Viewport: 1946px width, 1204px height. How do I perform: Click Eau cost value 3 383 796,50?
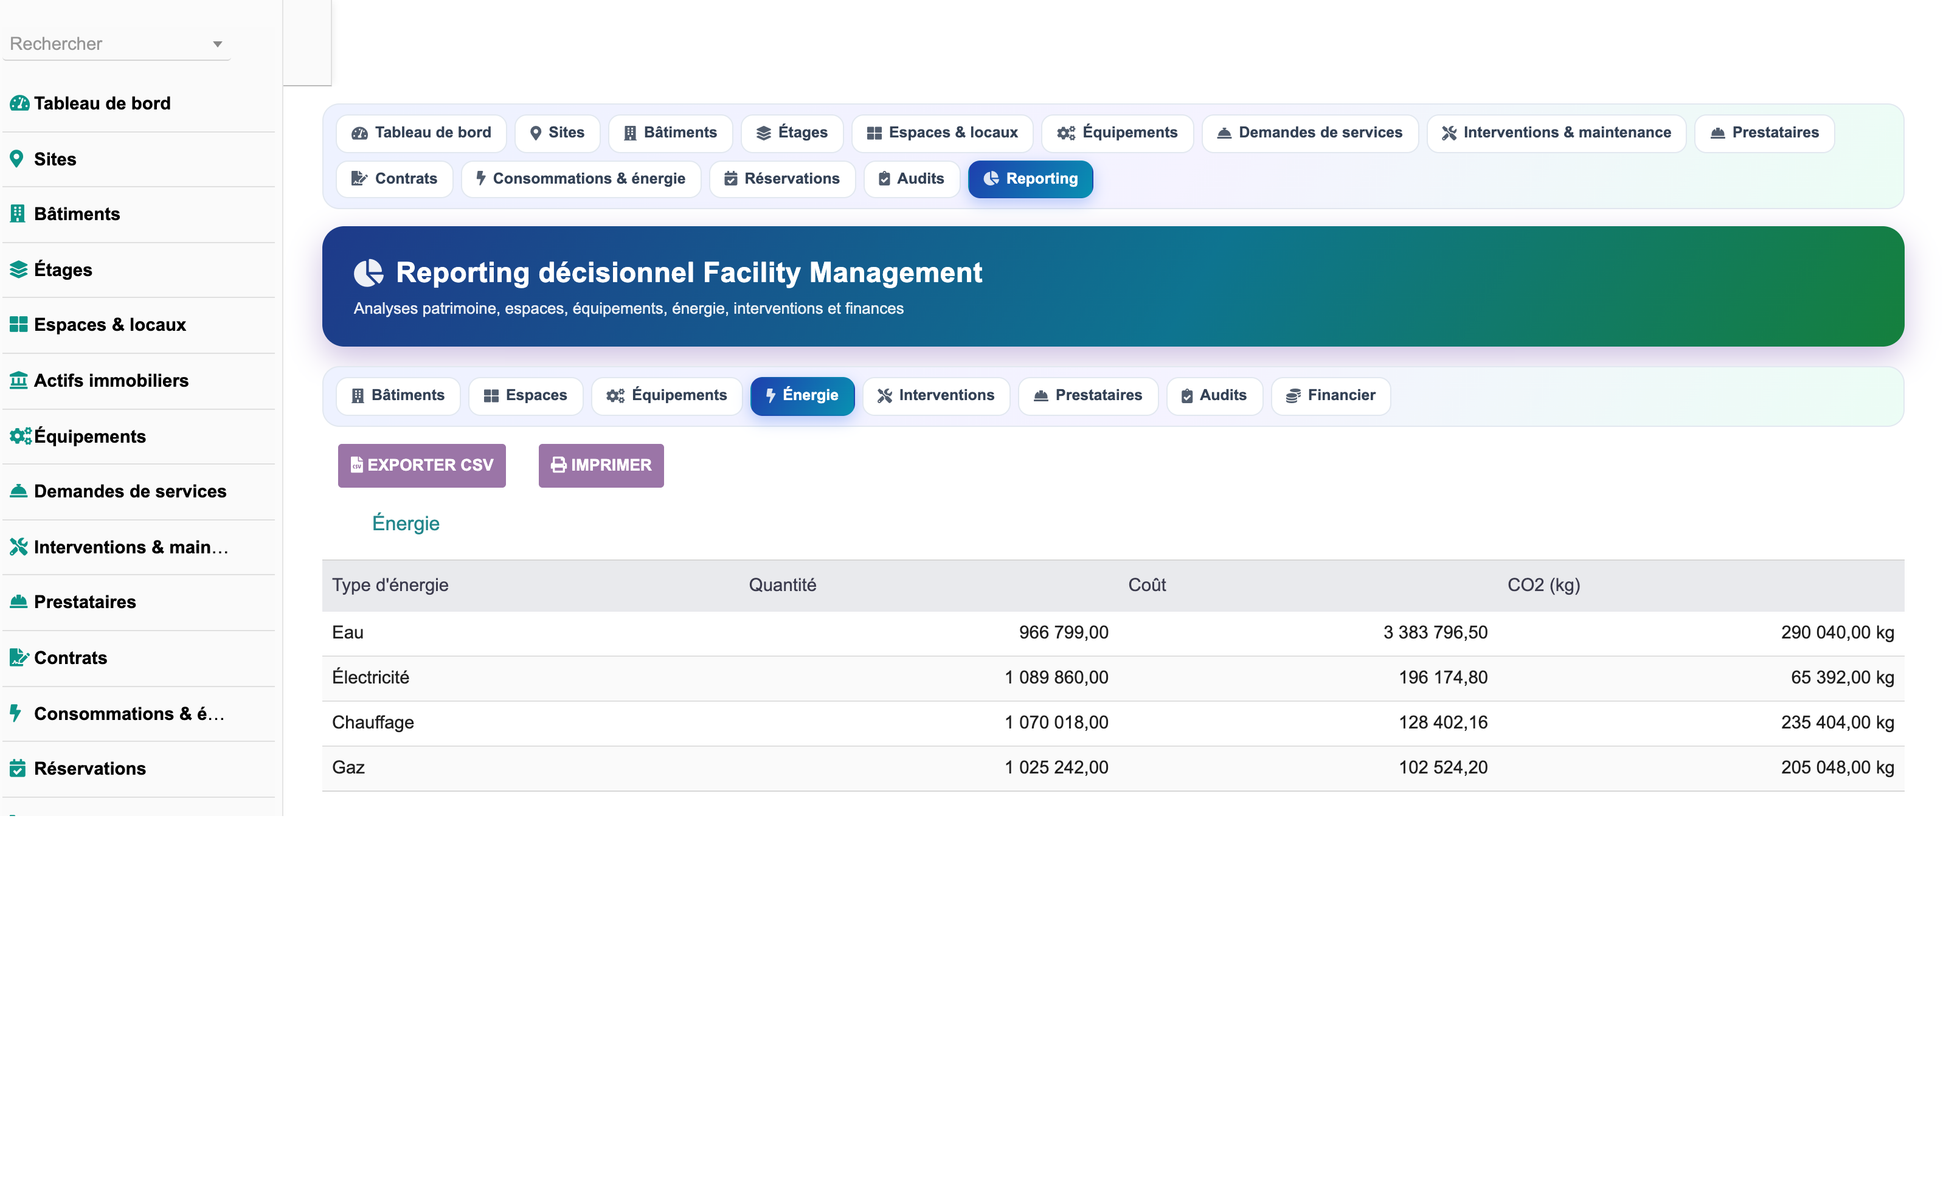coord(1435,633)
